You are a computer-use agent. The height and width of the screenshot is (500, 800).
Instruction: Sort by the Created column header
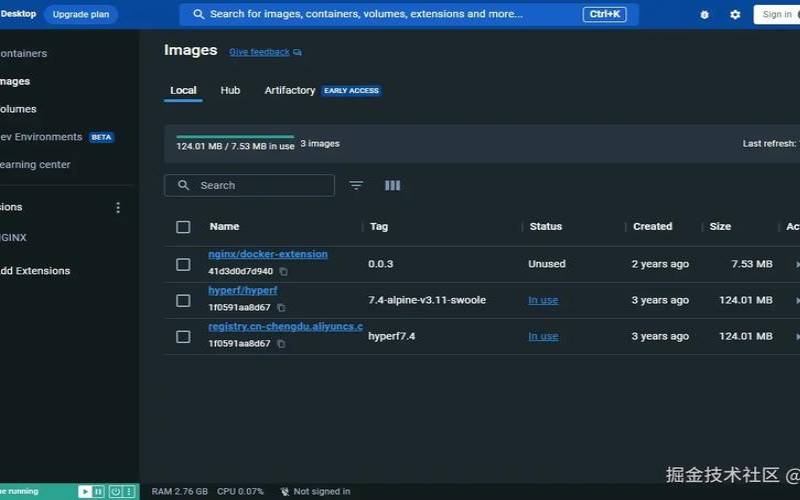[653, 227]
